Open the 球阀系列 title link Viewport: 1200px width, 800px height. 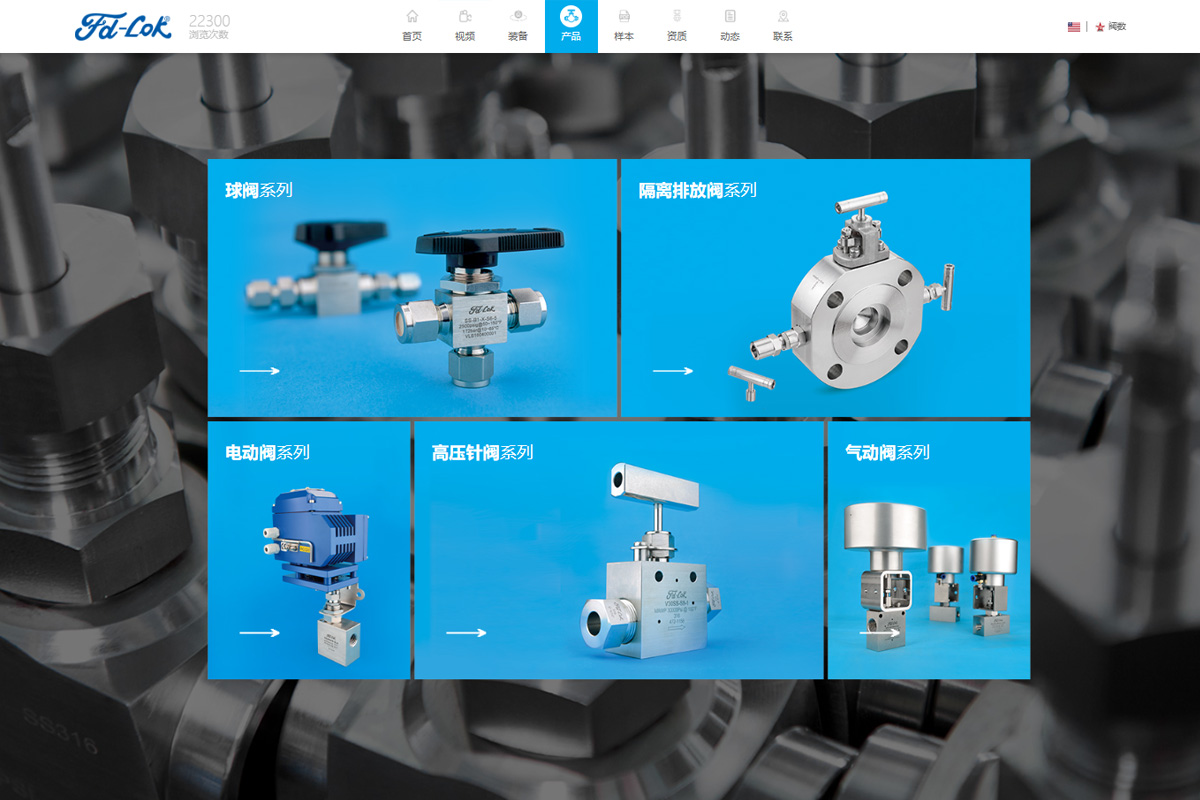click(x=259, y=190)
